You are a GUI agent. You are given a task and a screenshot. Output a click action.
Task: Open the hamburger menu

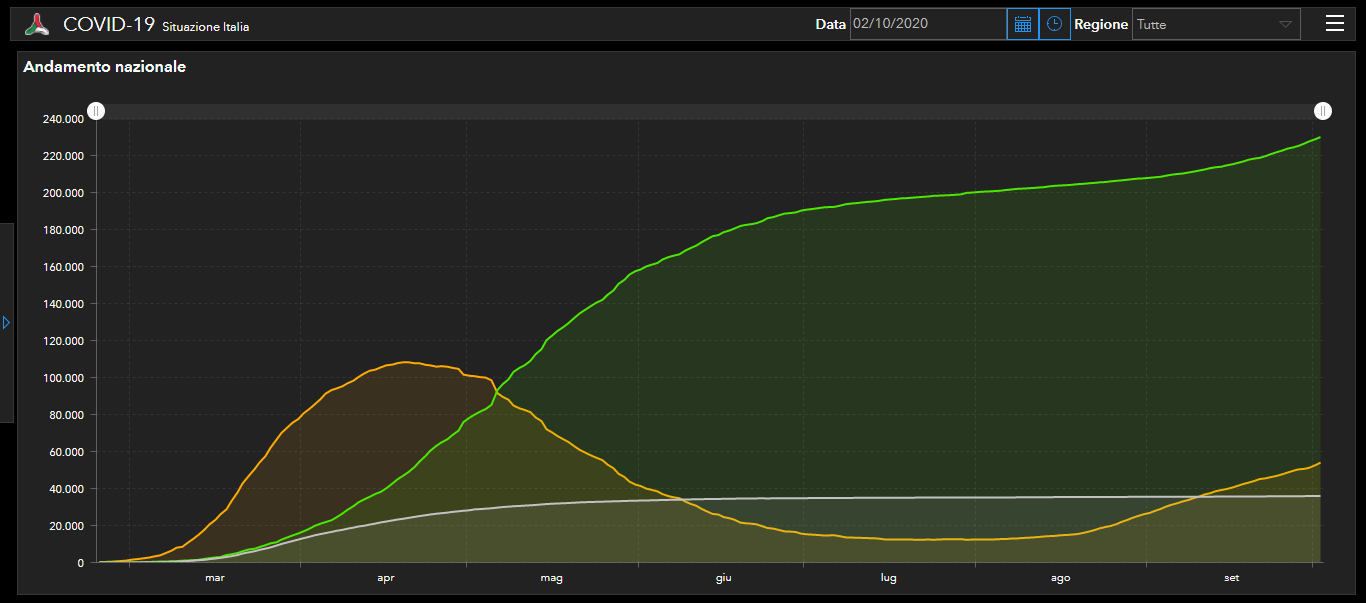click(x=1334, y=24)
